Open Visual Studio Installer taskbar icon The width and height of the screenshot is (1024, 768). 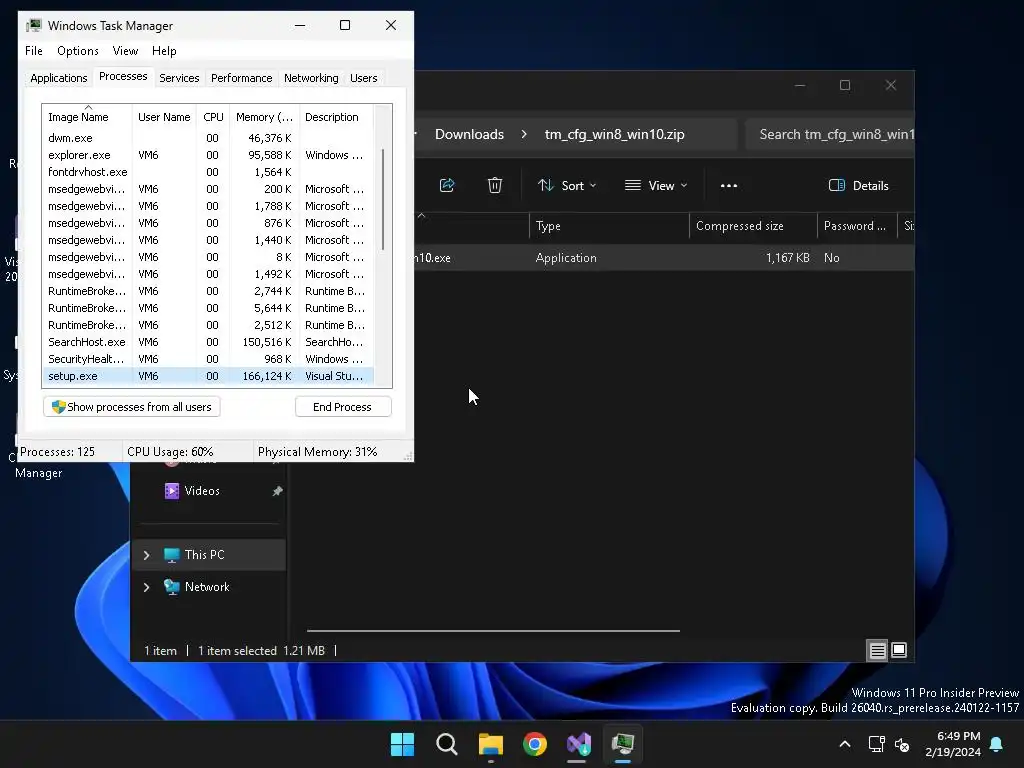579,744
